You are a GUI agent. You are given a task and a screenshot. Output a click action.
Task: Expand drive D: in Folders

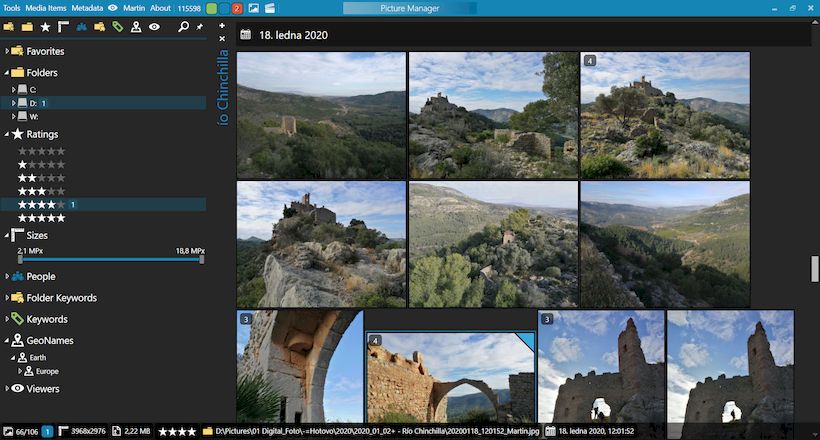[14, 103]
